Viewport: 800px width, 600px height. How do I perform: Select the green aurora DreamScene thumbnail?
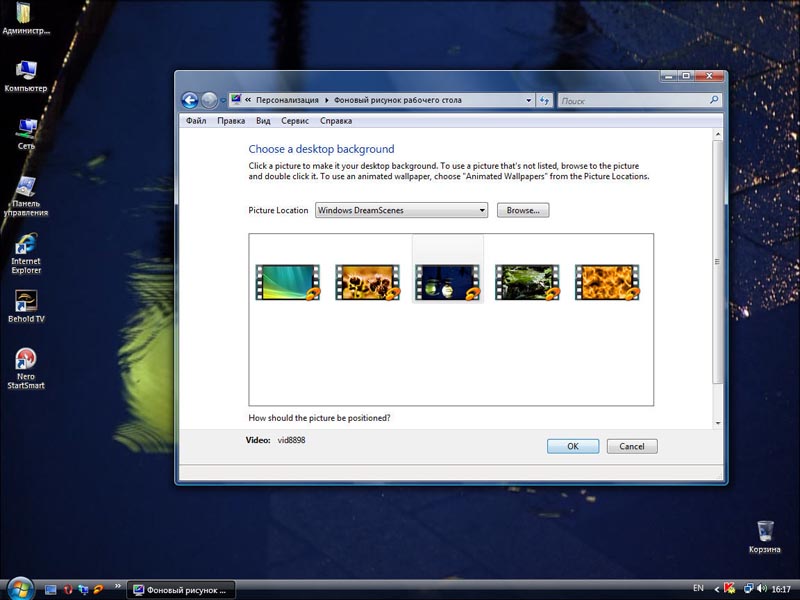[x=287, y=282]
